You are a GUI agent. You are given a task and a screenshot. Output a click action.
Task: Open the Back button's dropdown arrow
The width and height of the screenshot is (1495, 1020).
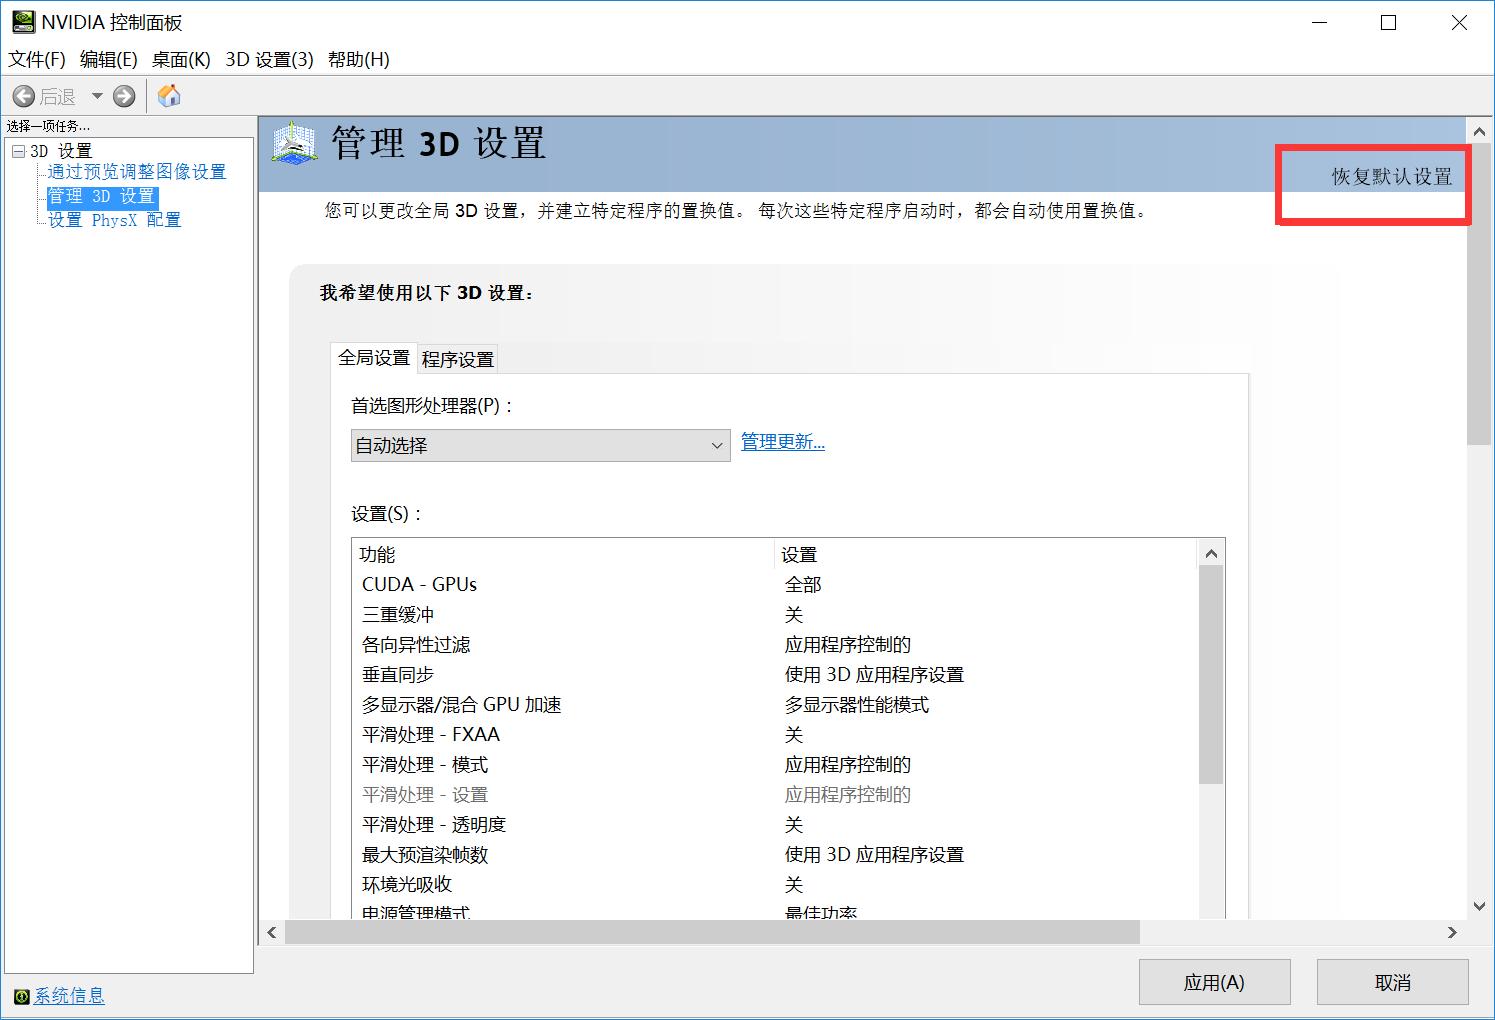[x=96, y=95]
